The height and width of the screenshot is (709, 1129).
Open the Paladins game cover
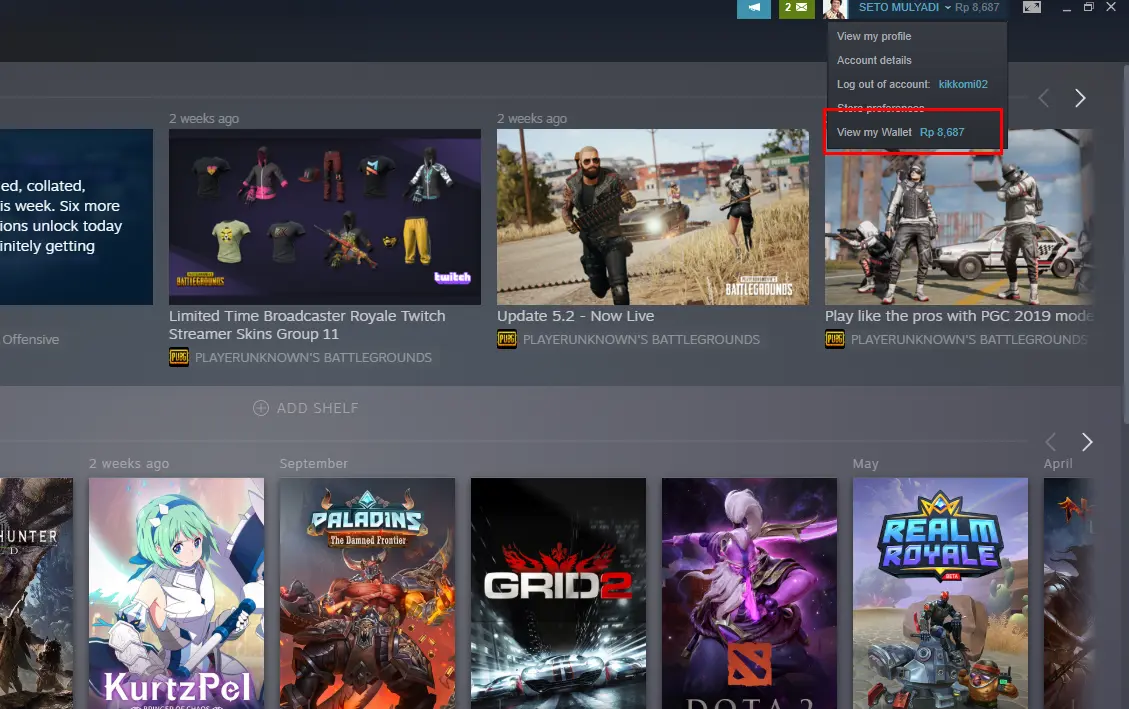[x=367, y=592]
